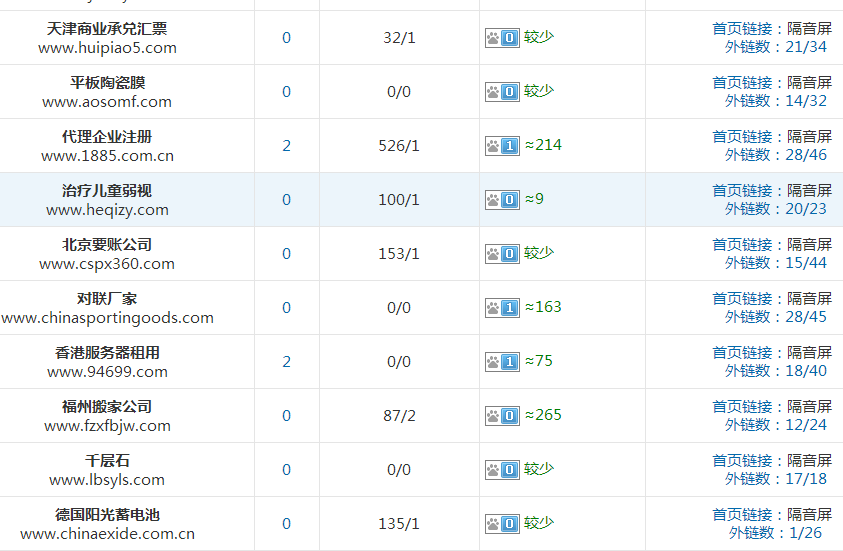Click 外链数 28/46 for www.1885.com.cn
The image size is (843, 551).
click(x=805, y=155)
